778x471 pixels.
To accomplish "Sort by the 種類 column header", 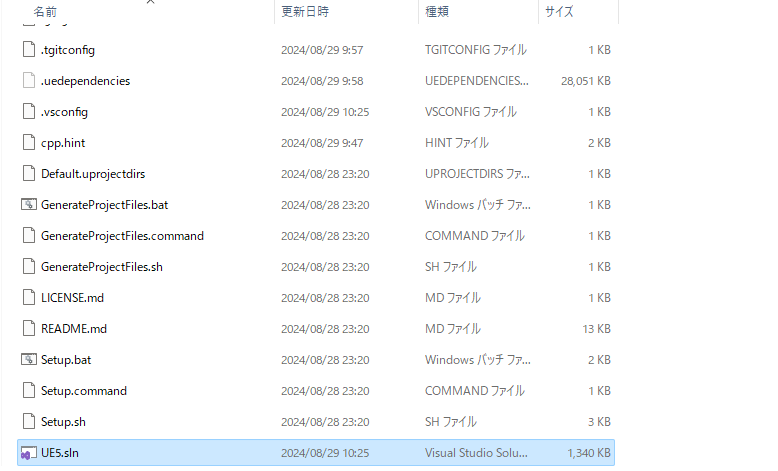I will 437,11.
